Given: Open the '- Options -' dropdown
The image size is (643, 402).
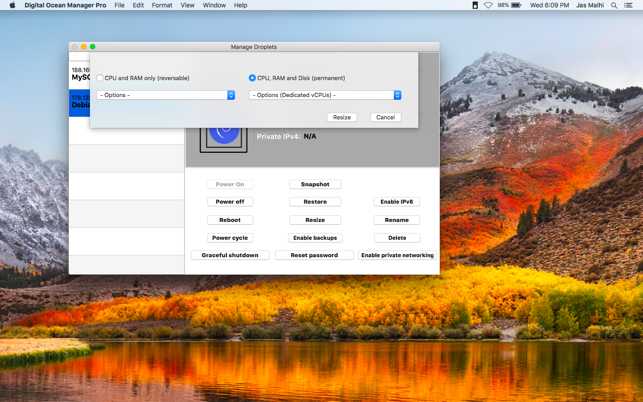Looking at the screenshot, I should (x=166, y=95).
